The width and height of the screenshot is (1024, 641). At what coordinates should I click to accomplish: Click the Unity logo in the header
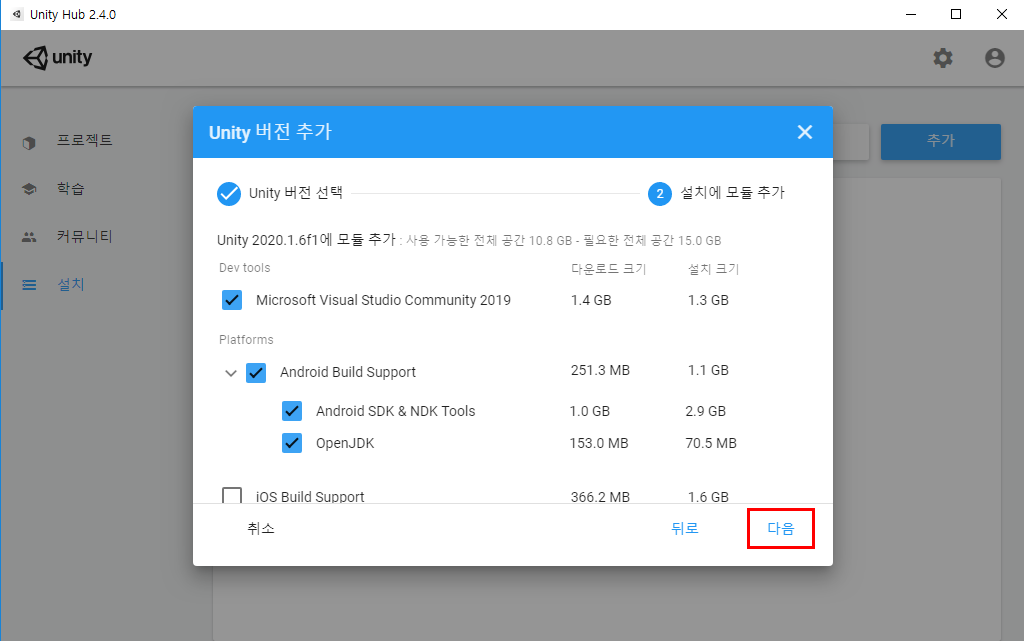click(57, 57)
